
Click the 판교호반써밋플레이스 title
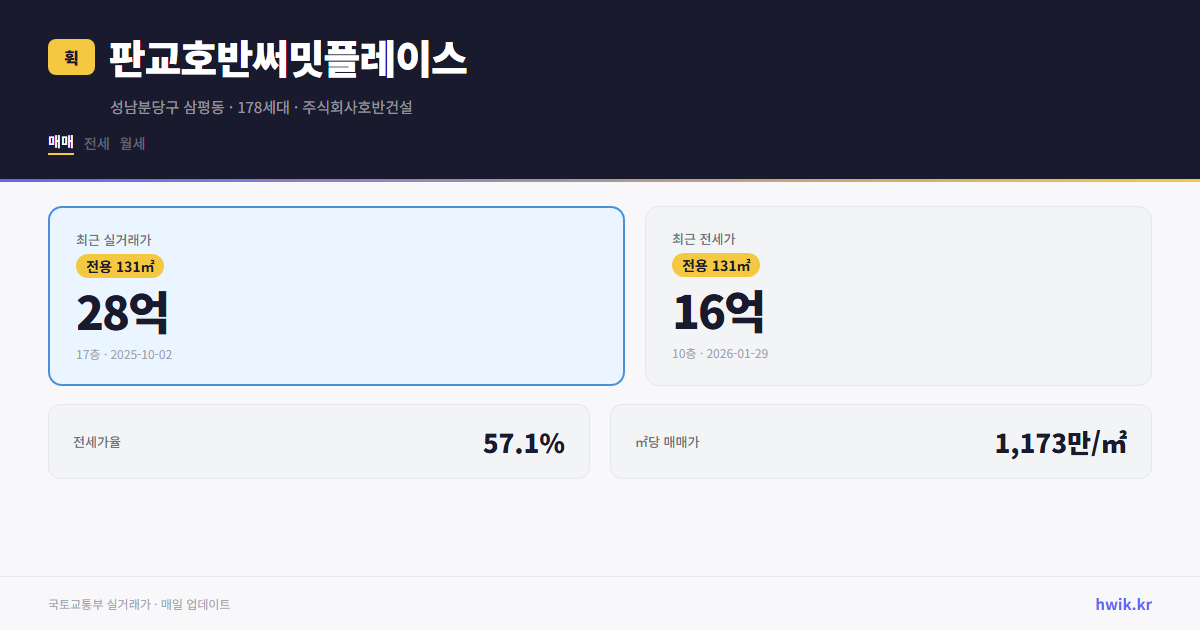288,58
